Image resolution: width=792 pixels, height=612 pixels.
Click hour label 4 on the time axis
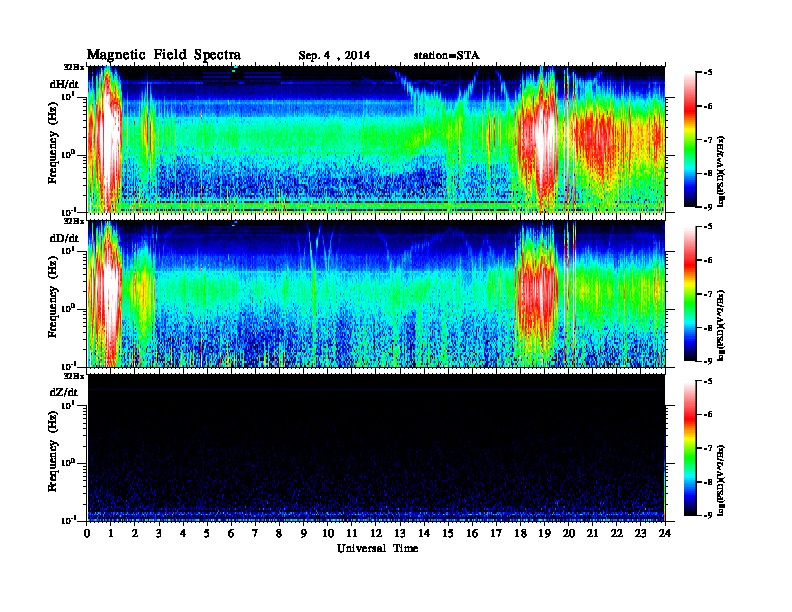click(x=183, y=533)
